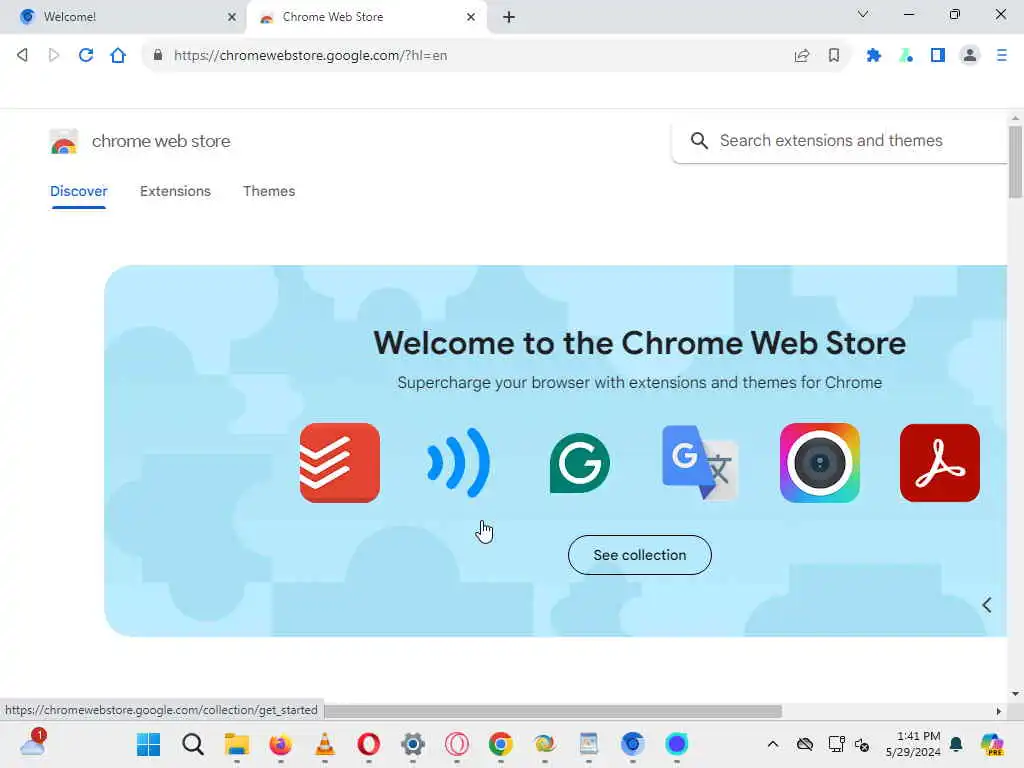1024x768 pixels.
Task: Open Windows Start menu
Action: pos(149,744)
